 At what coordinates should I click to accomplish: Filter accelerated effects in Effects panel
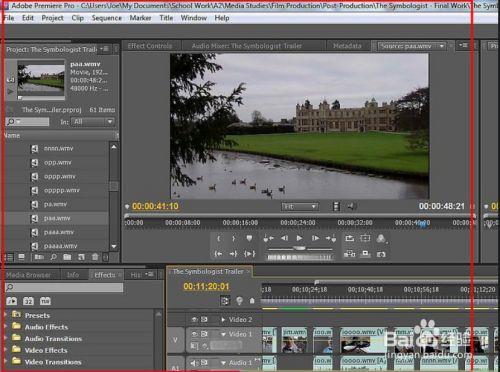(12, 301)
